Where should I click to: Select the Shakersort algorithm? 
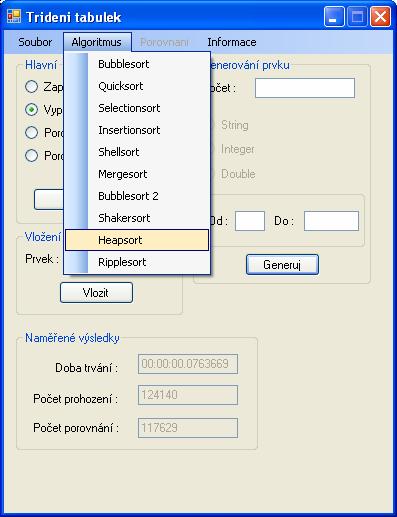coord(137,218)
